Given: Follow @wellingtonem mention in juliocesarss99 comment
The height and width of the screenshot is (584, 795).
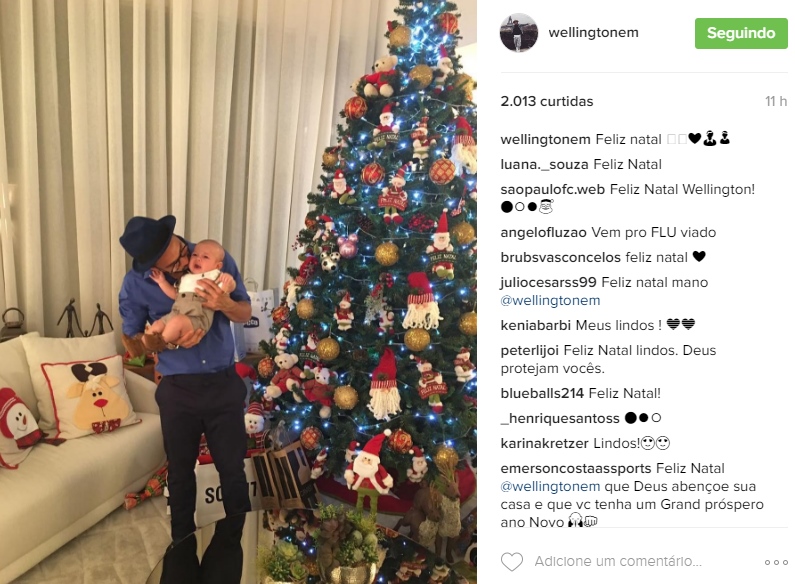Looking at the screenshot, I should coord(550,301).
